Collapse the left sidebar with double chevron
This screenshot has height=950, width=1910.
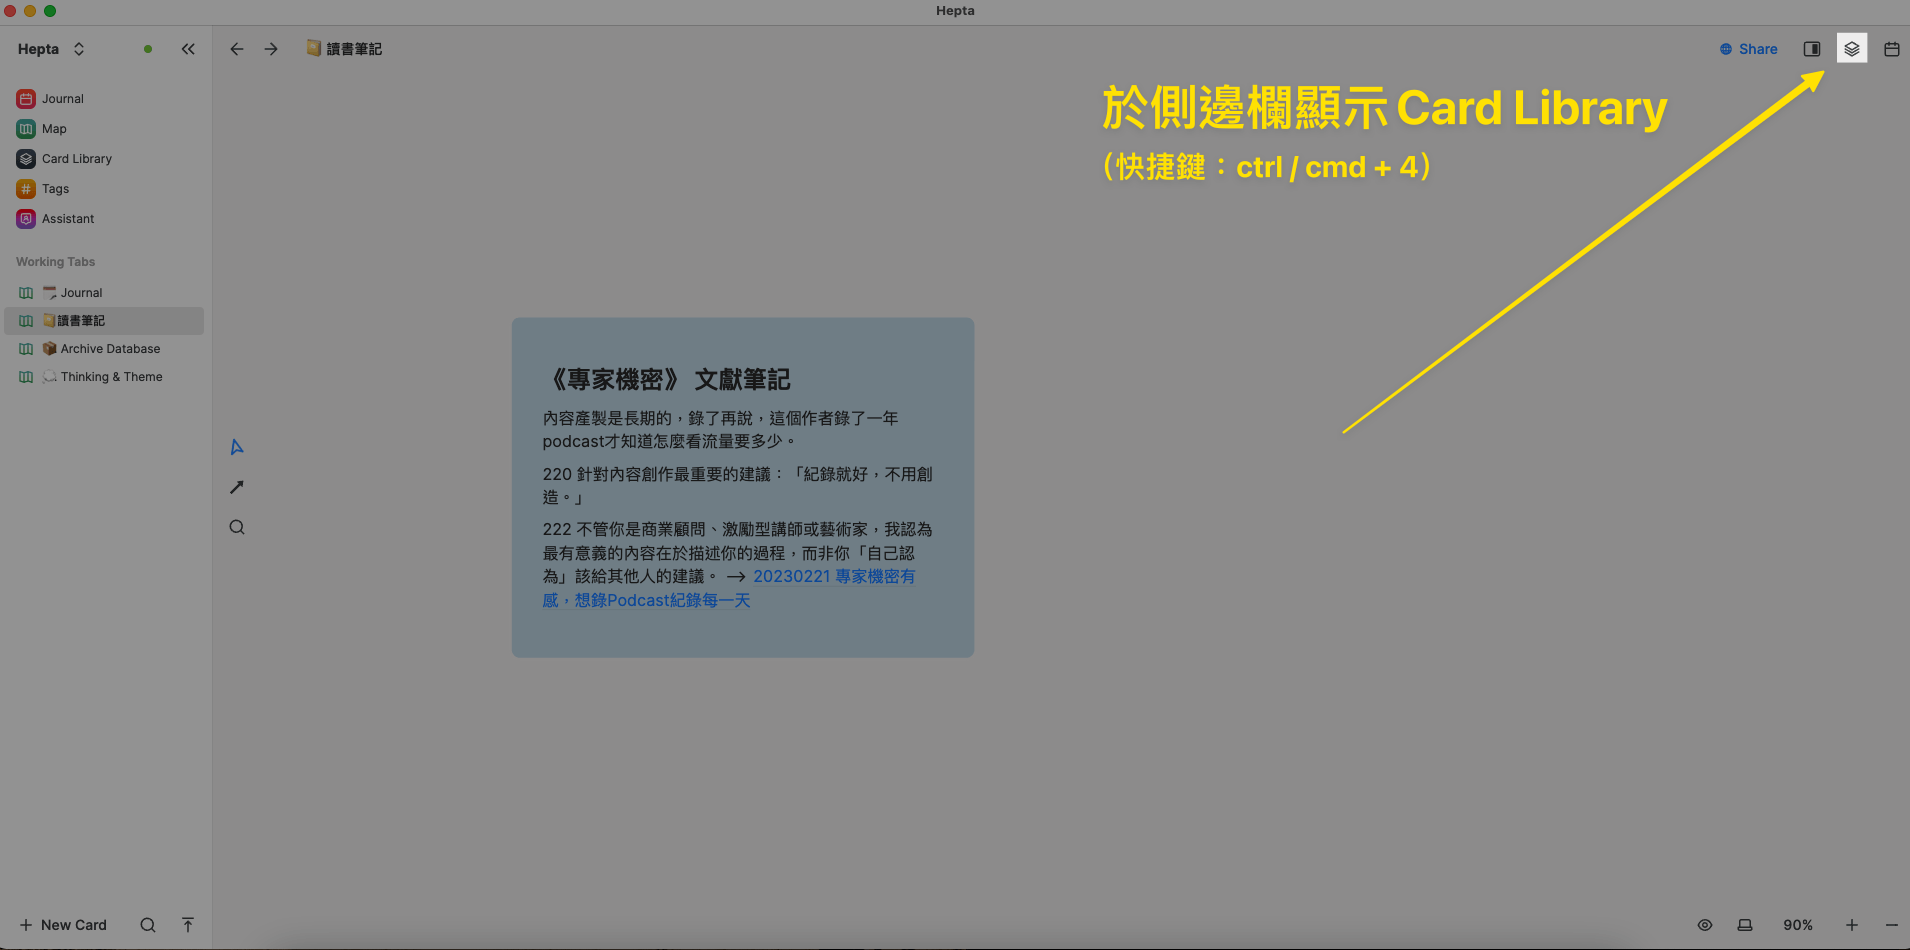coord(188,49)
